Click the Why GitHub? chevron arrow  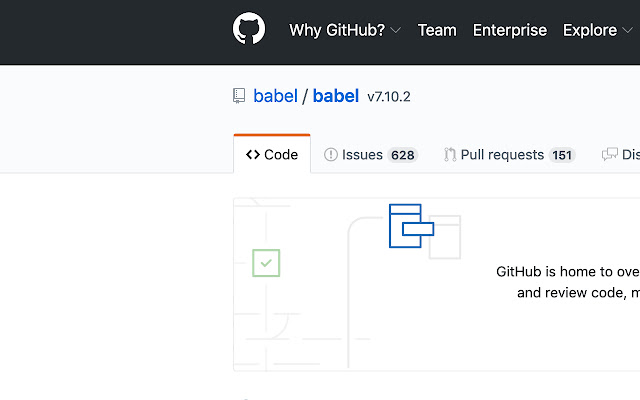click(396, 30)
